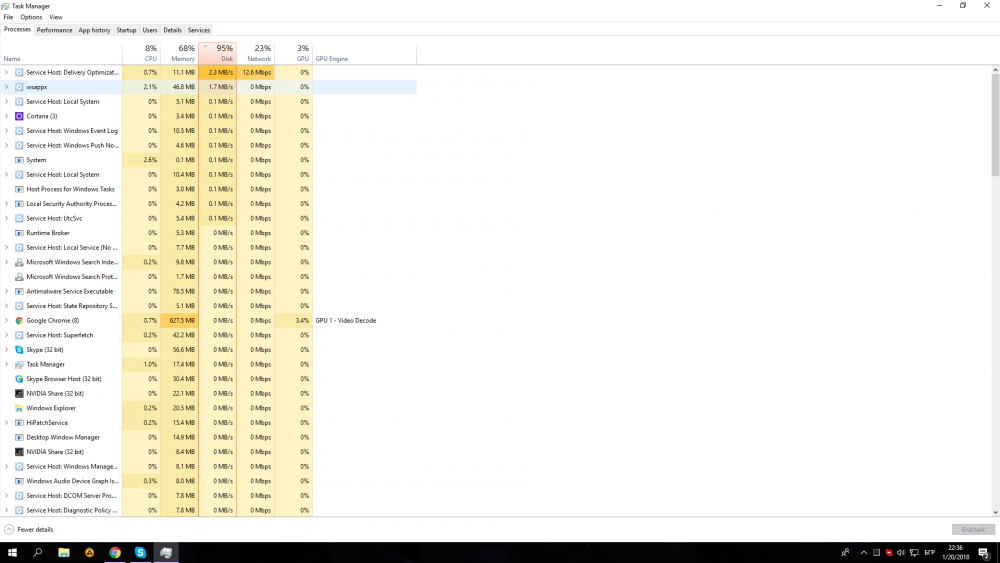Sort processes by CPU column
The width and height of the screenshot is (1000, 563).
[142, 53]
